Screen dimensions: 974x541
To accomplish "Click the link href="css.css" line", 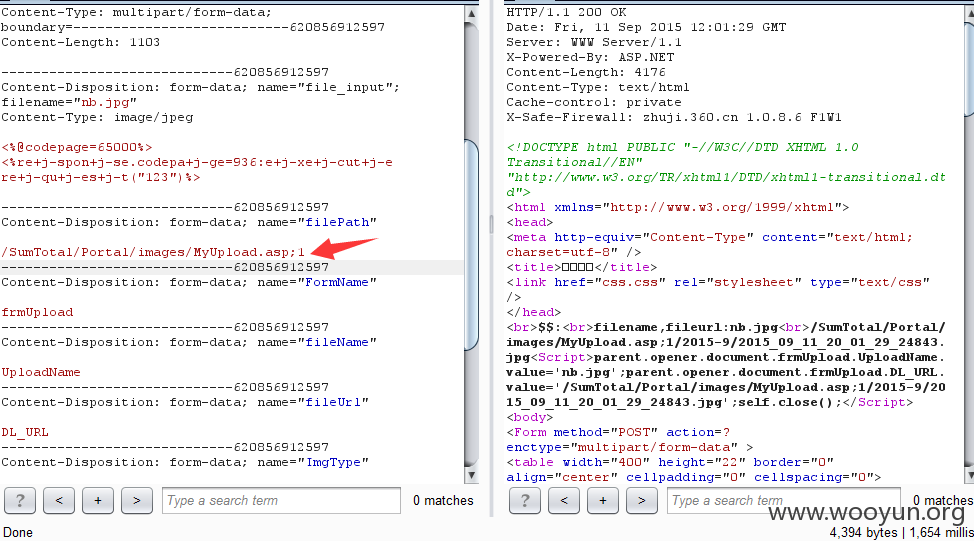I will tap(718, 282).
